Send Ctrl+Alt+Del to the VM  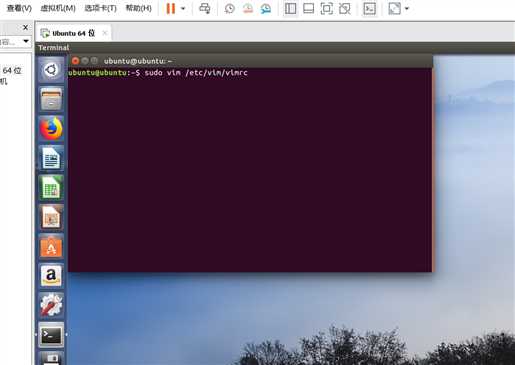tap(205, 8)
